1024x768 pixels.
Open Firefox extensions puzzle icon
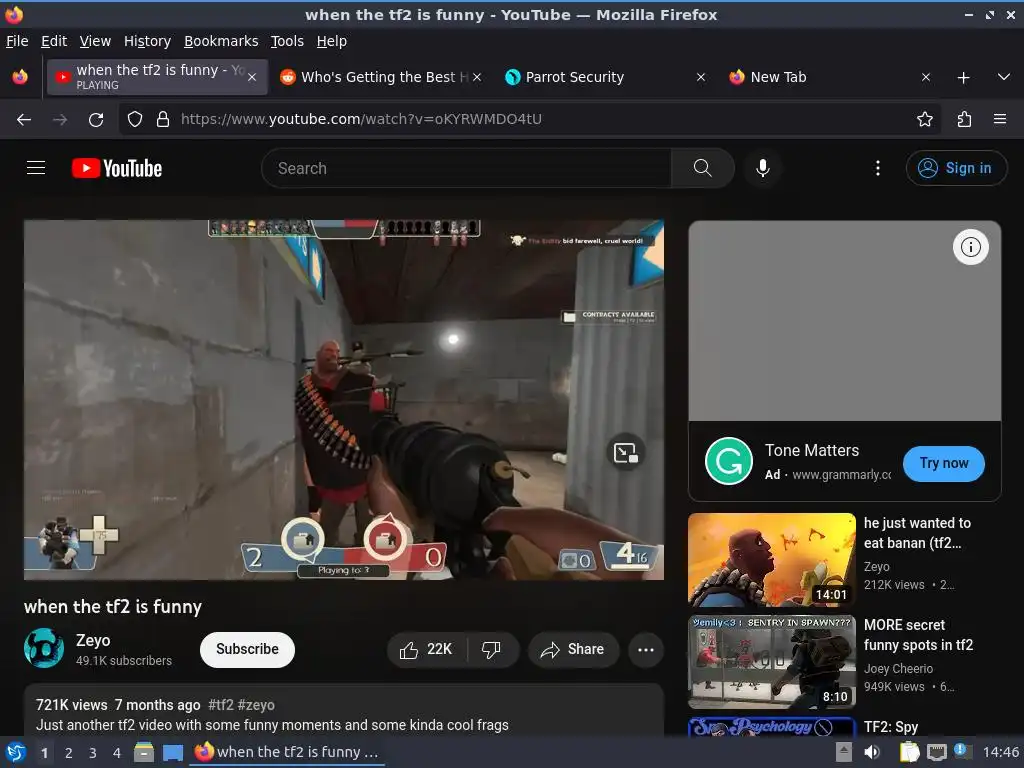(964, 120)
